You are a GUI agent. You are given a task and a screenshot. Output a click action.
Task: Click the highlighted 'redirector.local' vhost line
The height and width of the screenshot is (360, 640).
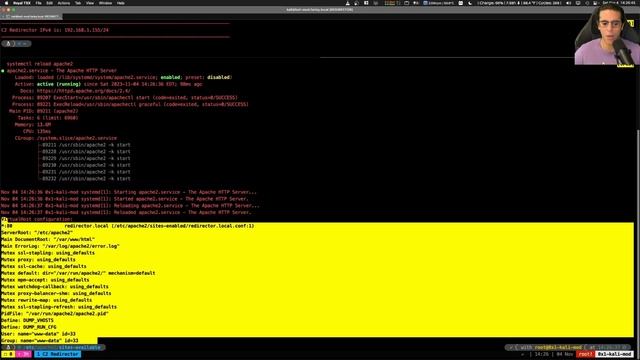tap(127, 226)
